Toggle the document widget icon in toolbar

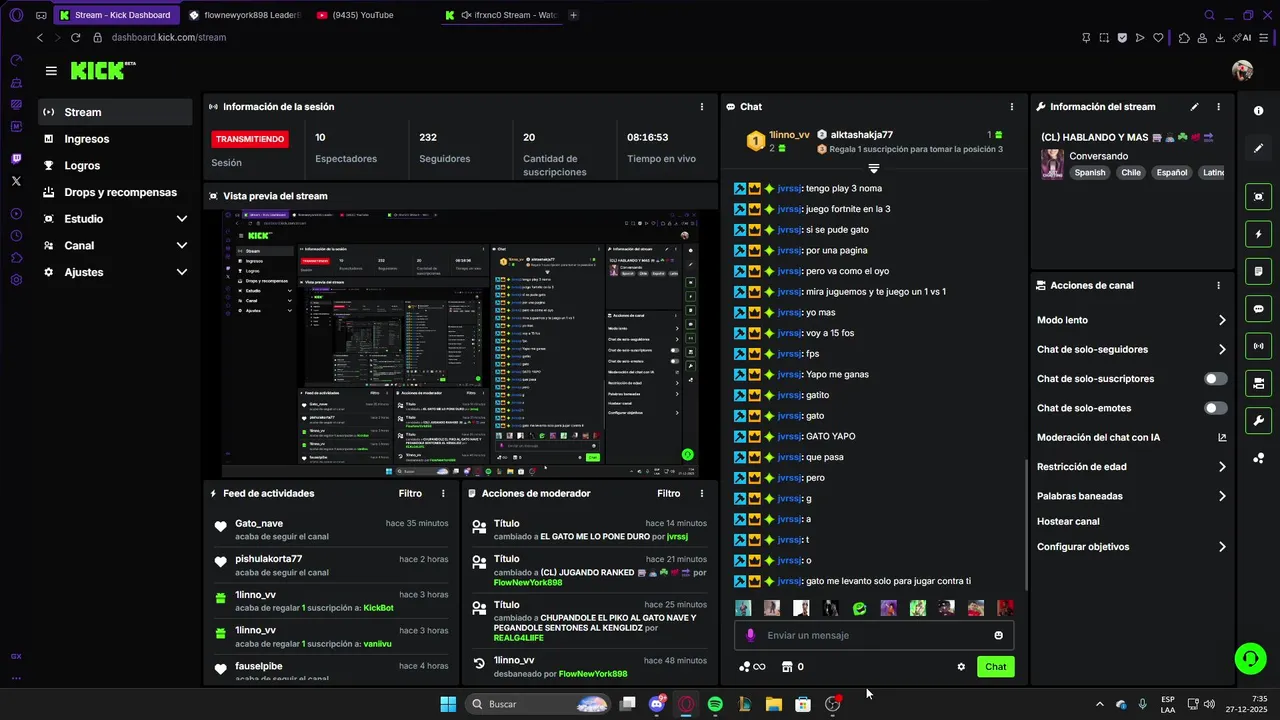(x=1258, y=271)
